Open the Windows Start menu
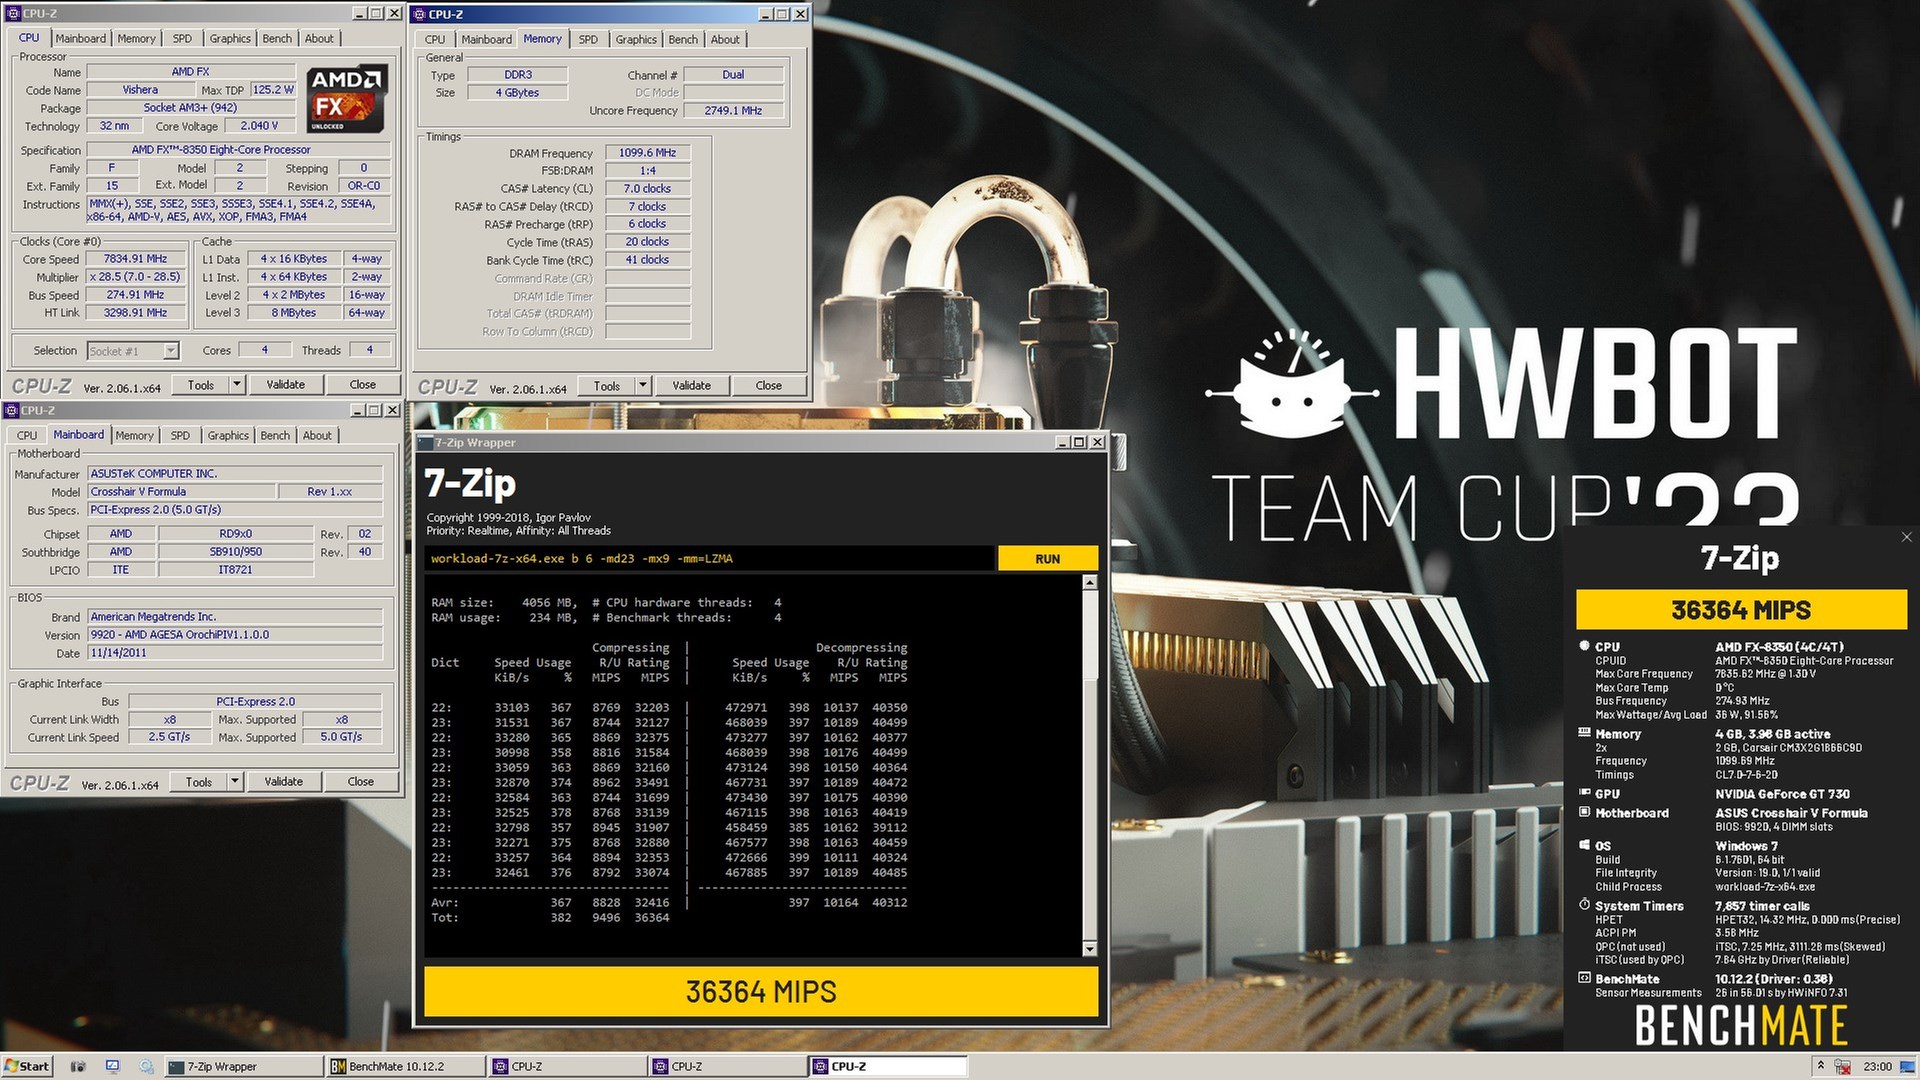This screenshot has height=1080, width=1920. pos(27,1066)
